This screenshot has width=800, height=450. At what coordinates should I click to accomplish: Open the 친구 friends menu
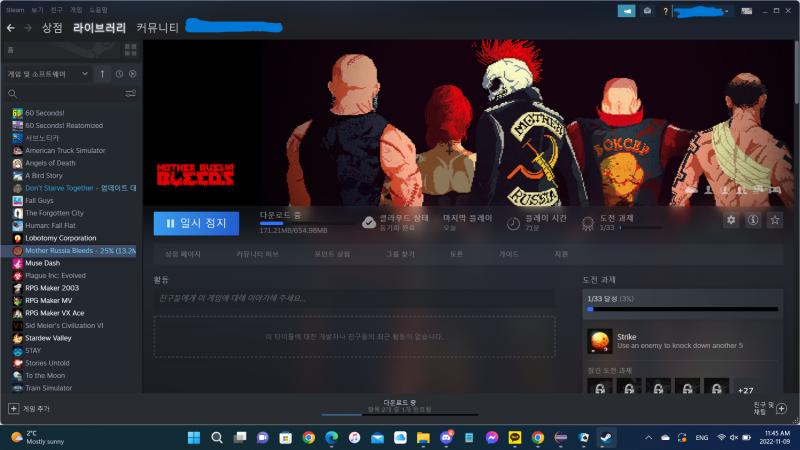(57, 10)
